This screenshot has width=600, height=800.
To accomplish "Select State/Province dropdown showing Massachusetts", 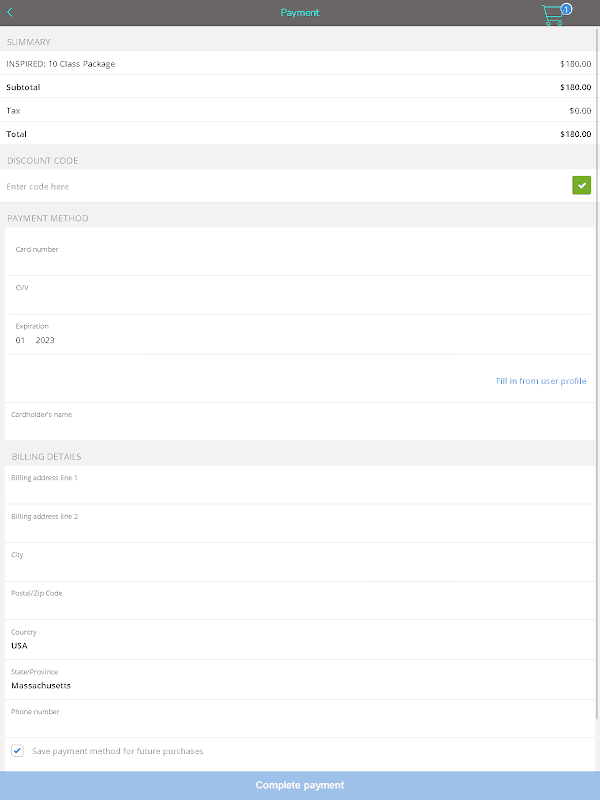I will point(300,685).
